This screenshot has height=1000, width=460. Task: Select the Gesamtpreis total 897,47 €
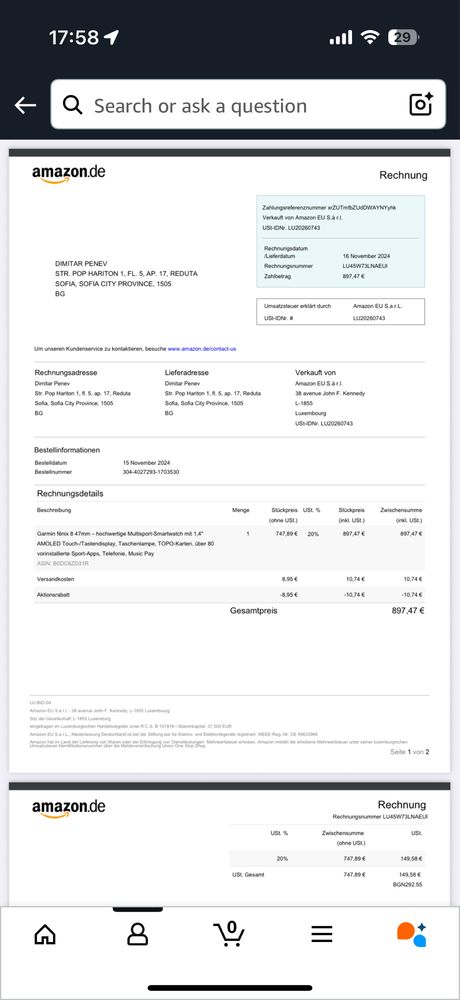(408, 611)
